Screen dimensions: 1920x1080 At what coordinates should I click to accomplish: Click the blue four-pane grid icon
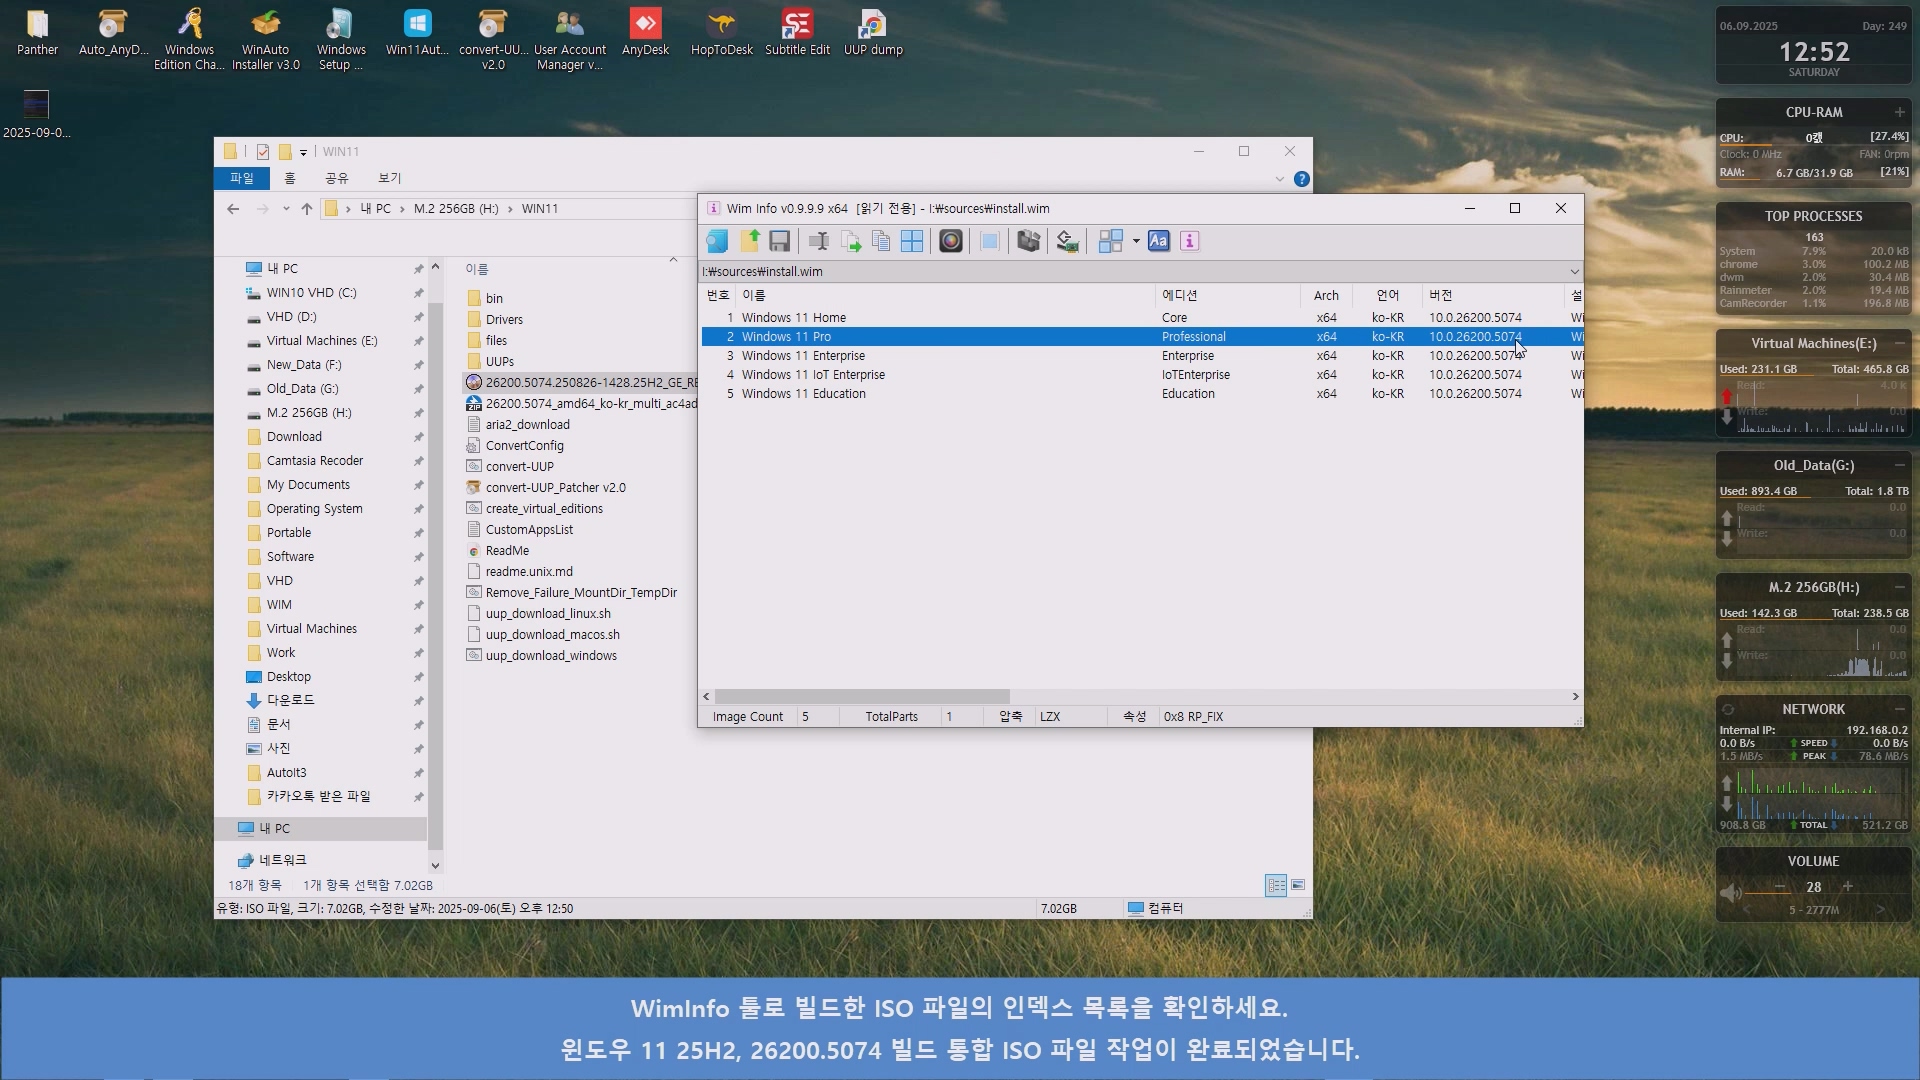click(x=912, y=241)
